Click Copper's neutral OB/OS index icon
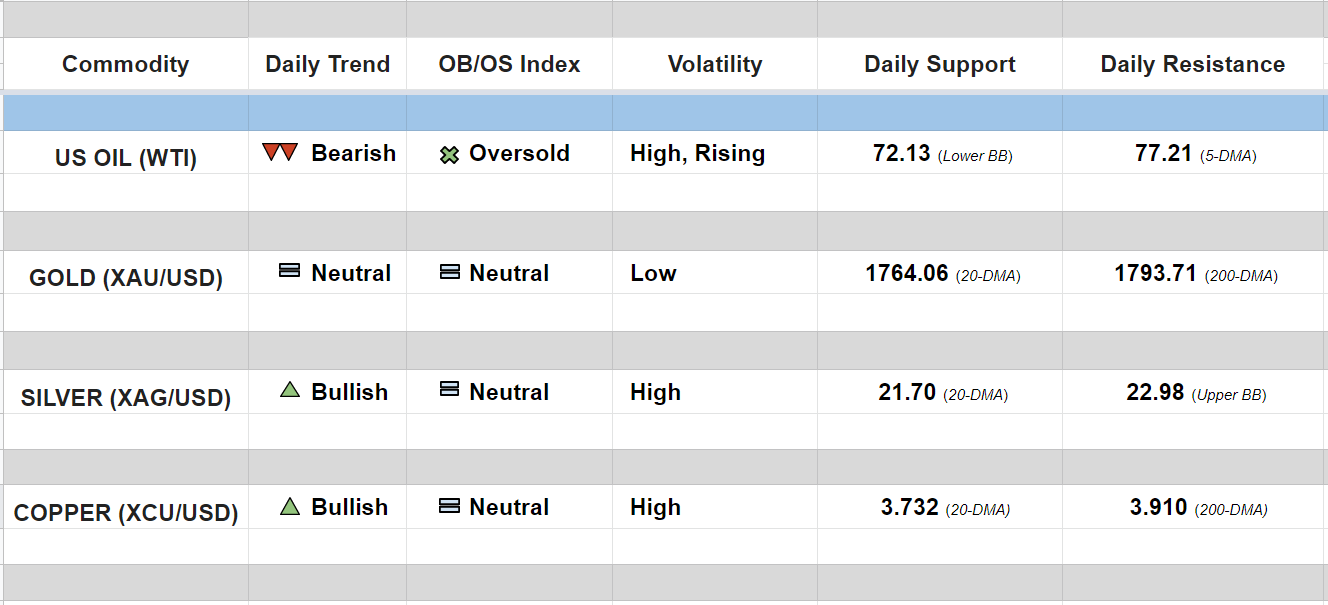The height and width of the screenshot is (605, 1328). tap(450, 506)
